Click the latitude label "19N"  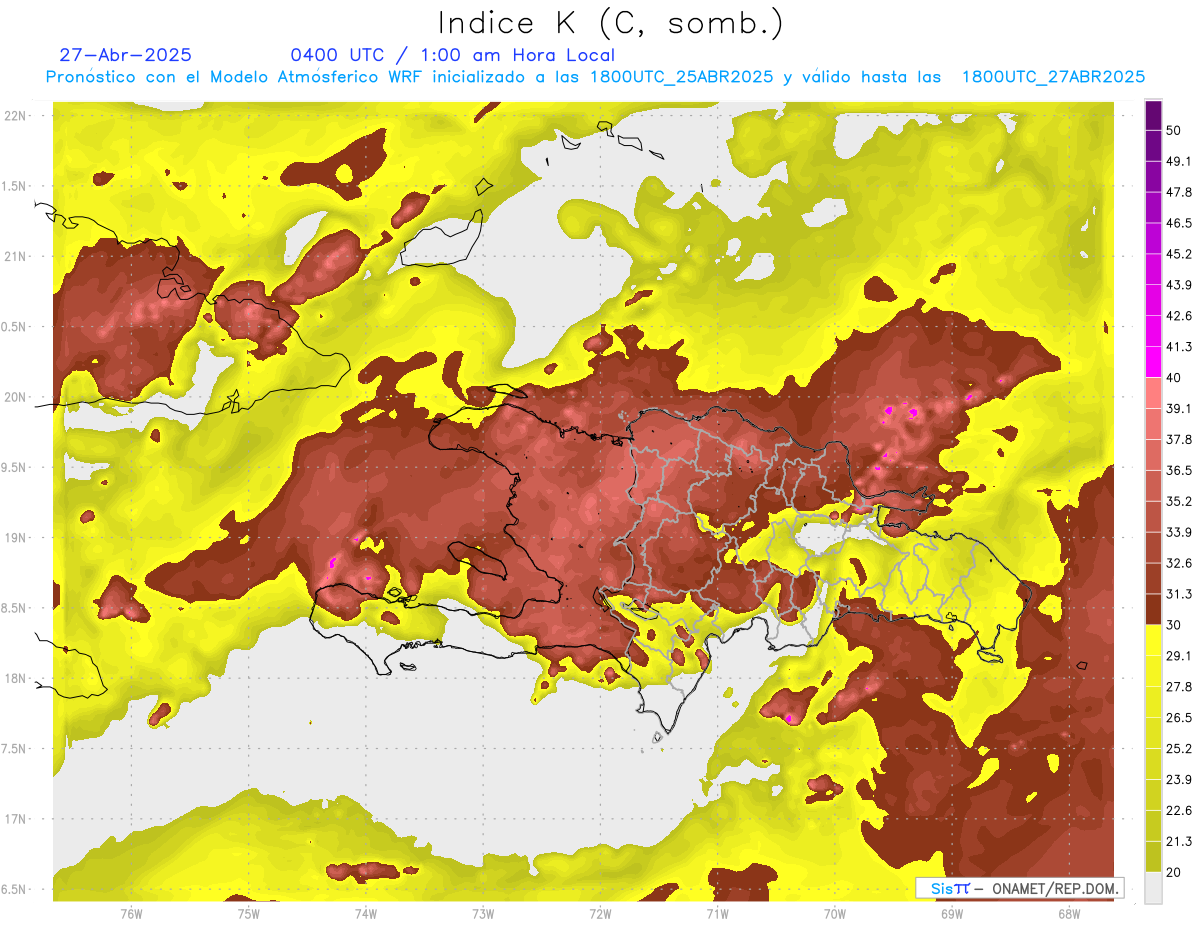(16, 538)
